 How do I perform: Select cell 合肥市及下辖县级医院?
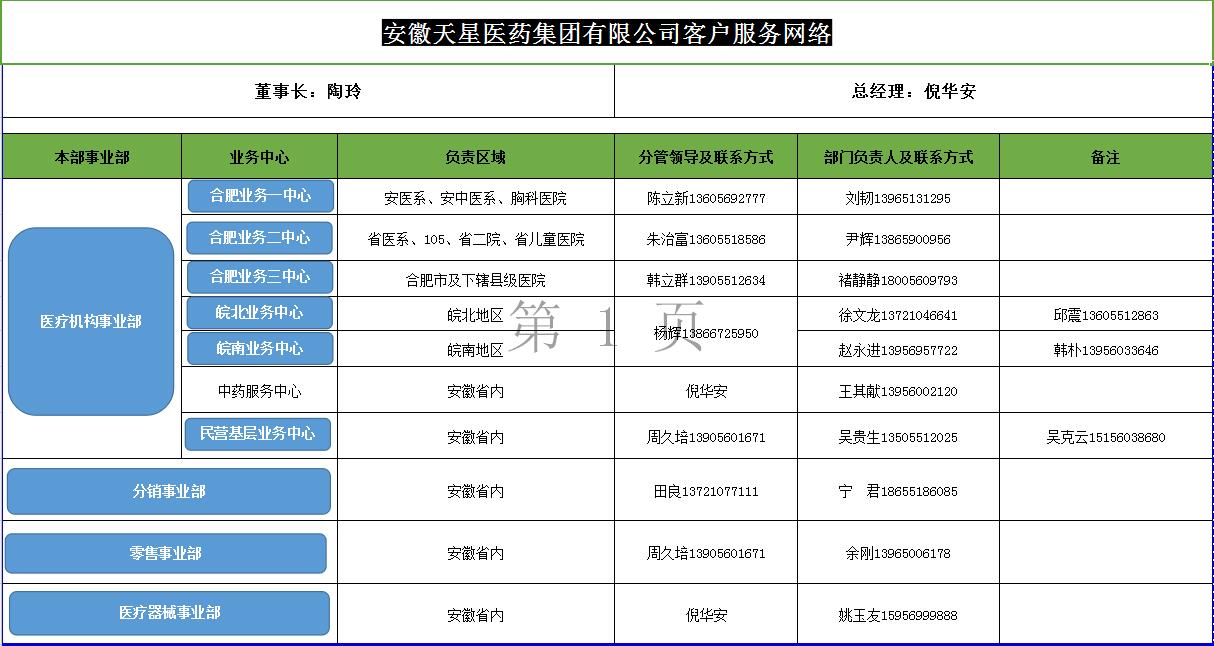[x=476, y=280]
